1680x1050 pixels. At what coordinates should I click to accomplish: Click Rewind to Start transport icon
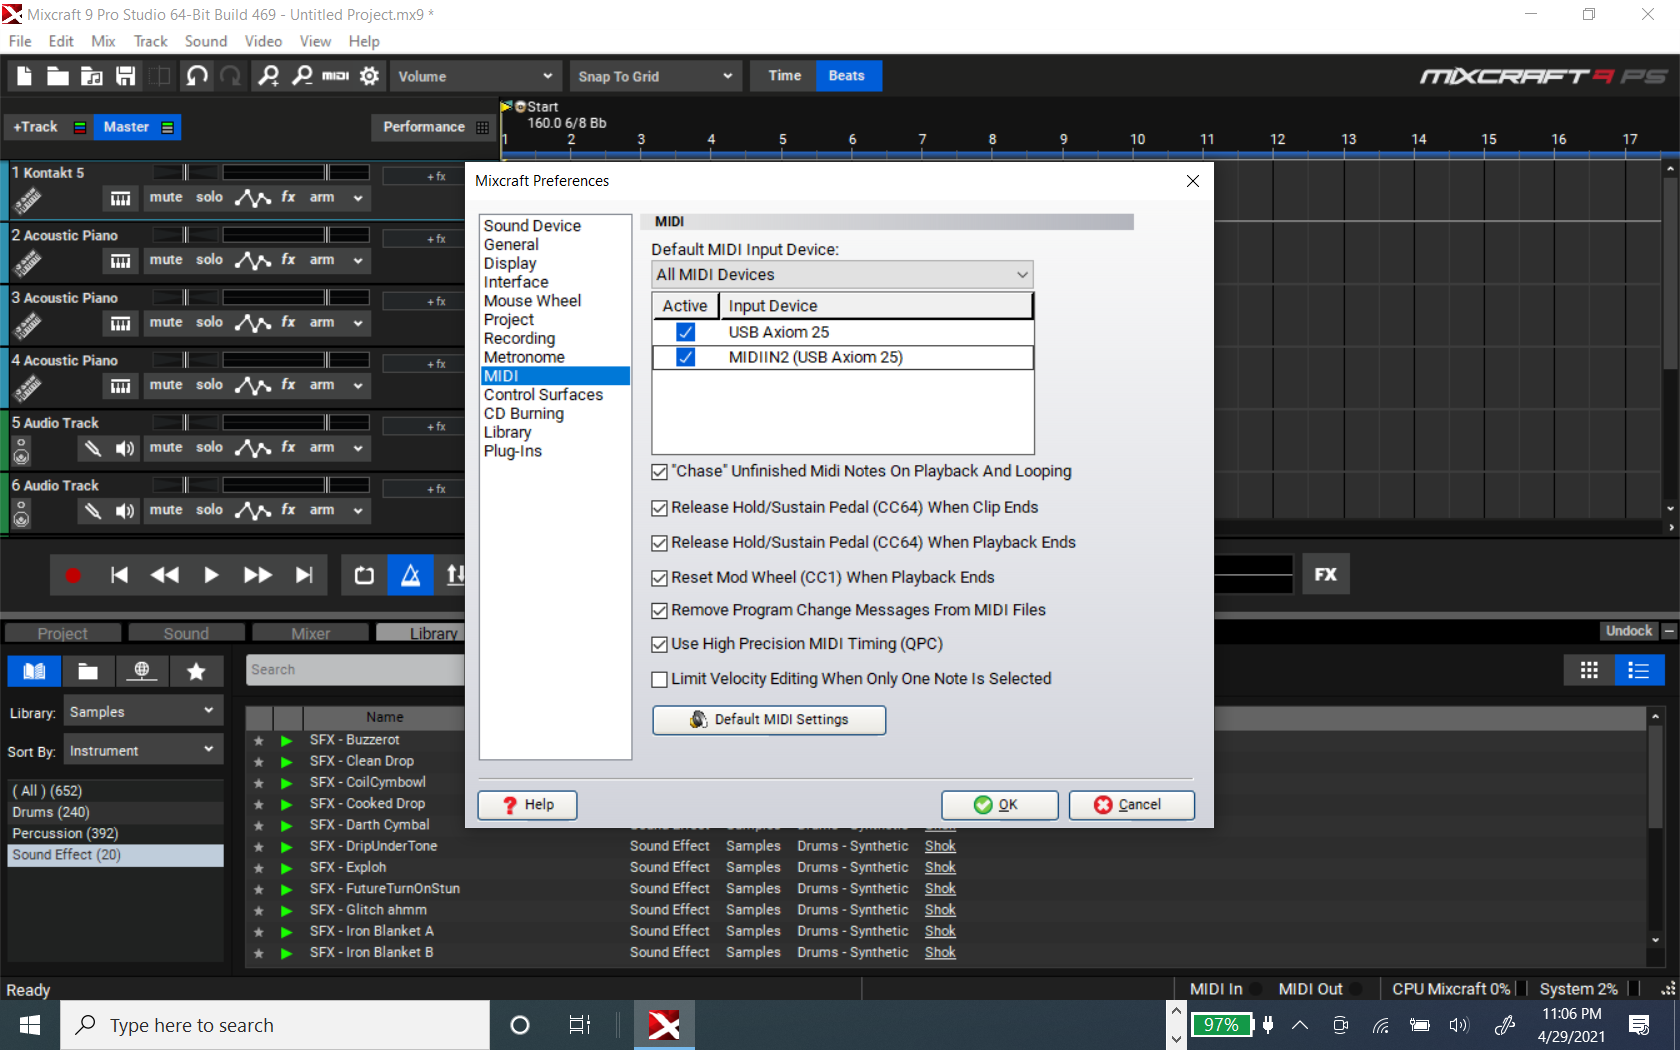119,575
